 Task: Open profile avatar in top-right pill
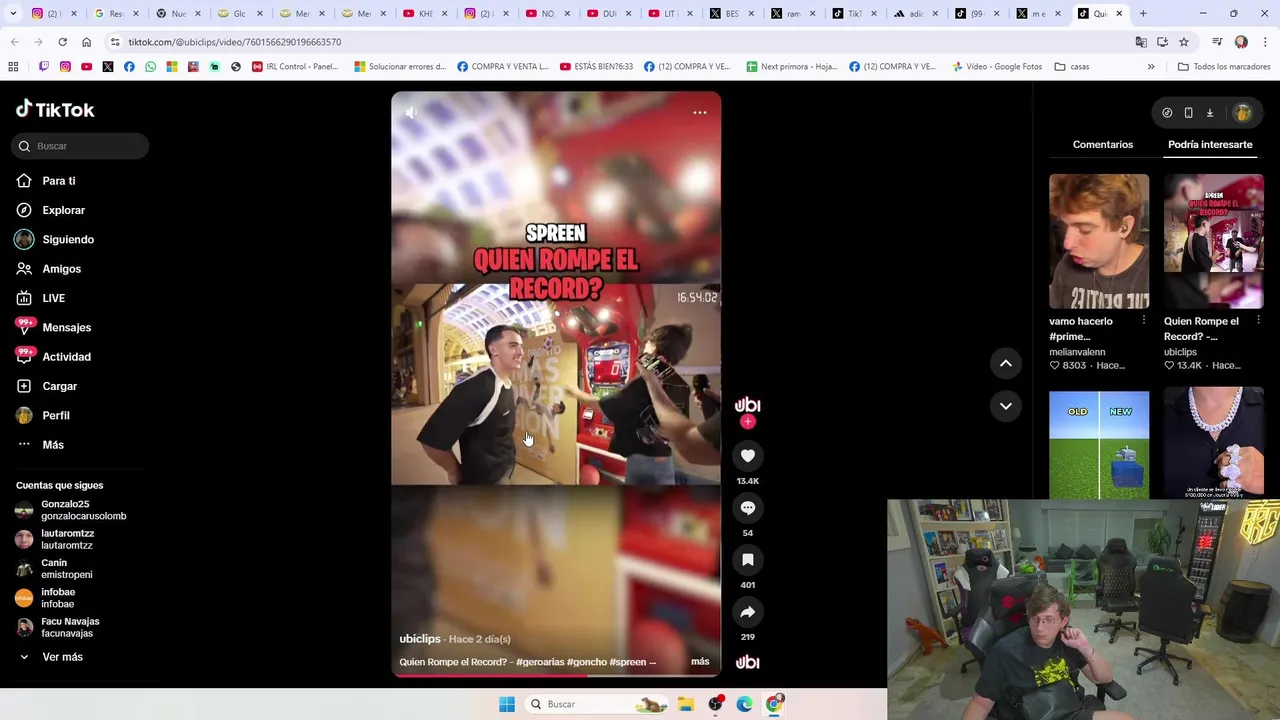pyautogui.click(x=1242, y=113)
